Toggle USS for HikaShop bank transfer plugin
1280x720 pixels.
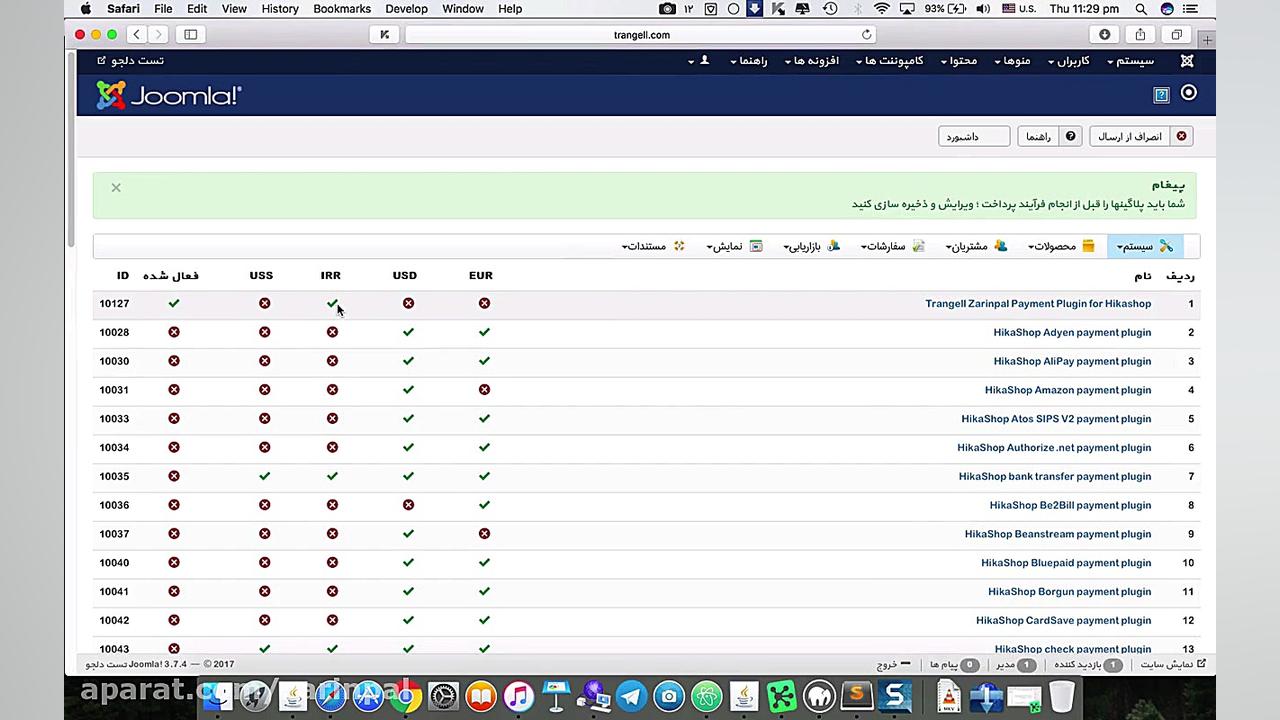[x=264, y=476]
